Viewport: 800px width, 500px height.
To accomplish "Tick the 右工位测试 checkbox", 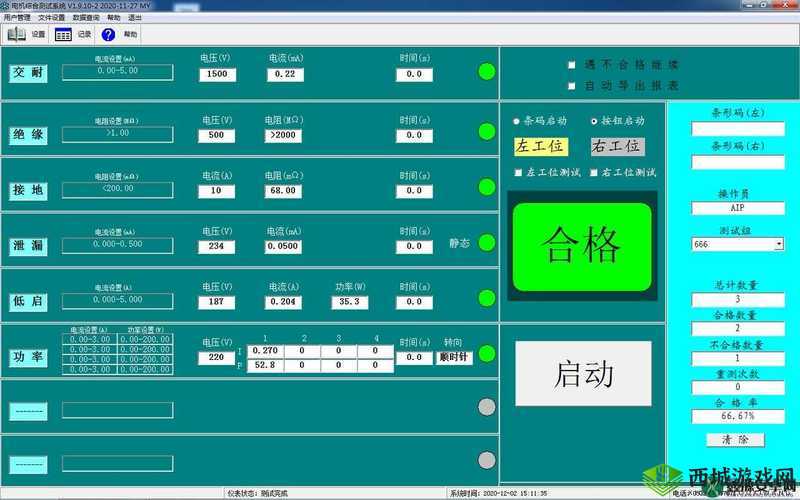I will [x=594, y=173].
